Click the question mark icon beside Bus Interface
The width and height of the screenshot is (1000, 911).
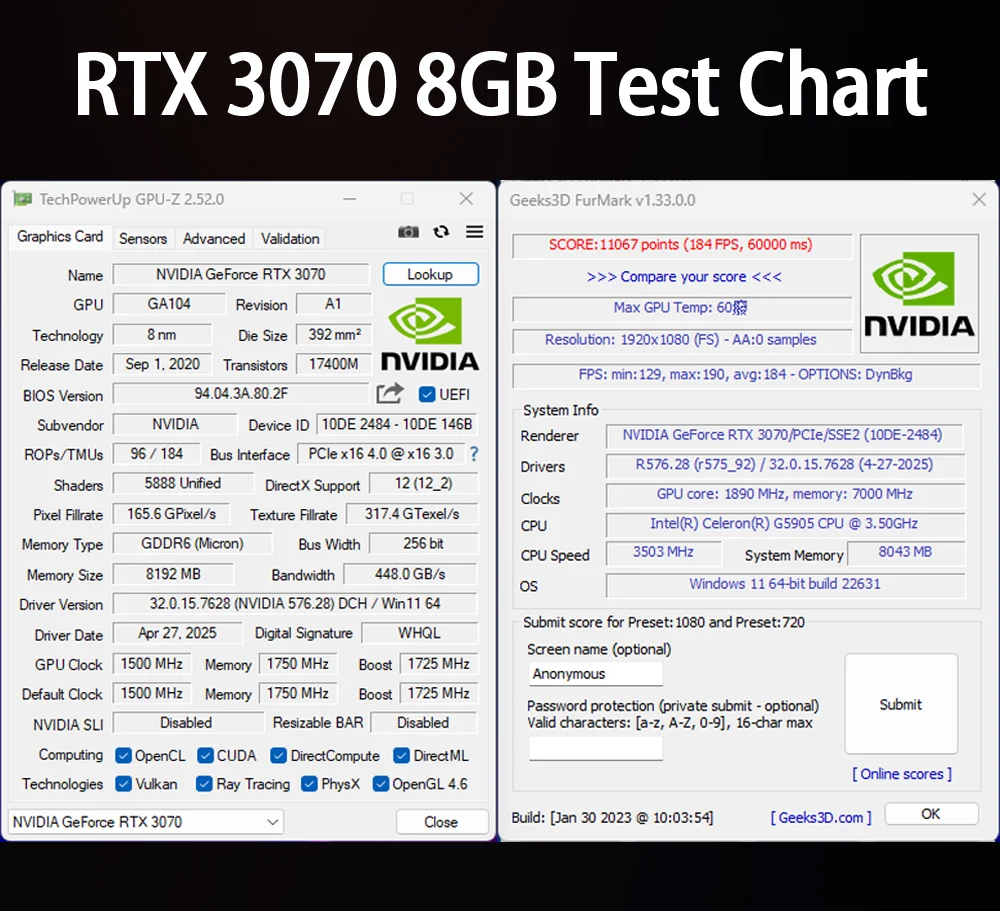click(474, 454)
